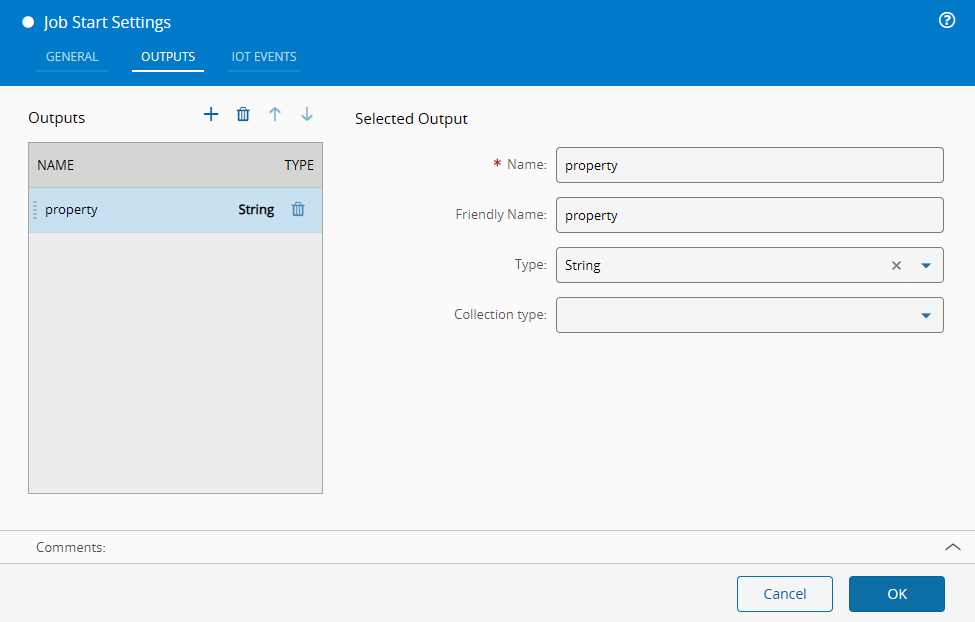
Task: Expand the Type dropdown arrow
Action: click(x=925, y=266)
